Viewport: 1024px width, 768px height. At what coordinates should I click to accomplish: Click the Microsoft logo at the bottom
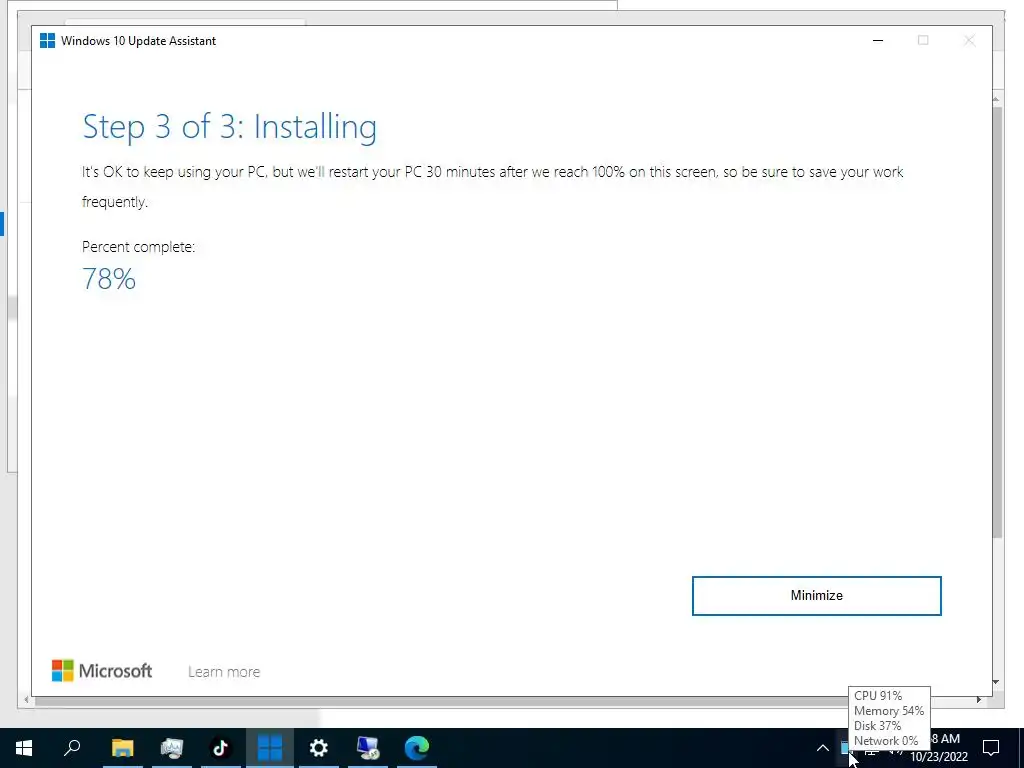coord(102,671)
